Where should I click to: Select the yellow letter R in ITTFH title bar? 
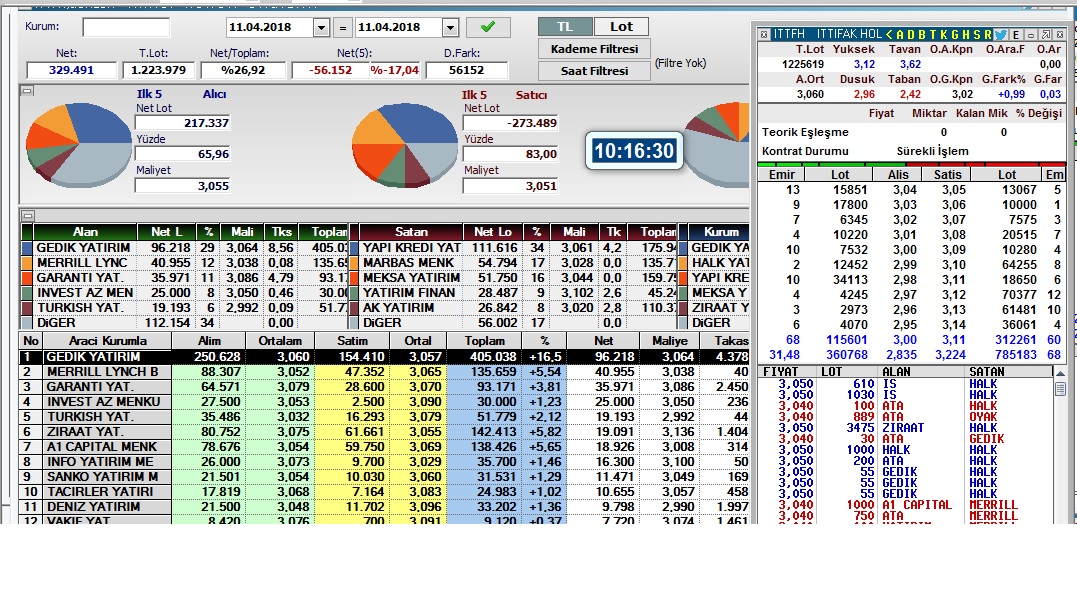988,34
